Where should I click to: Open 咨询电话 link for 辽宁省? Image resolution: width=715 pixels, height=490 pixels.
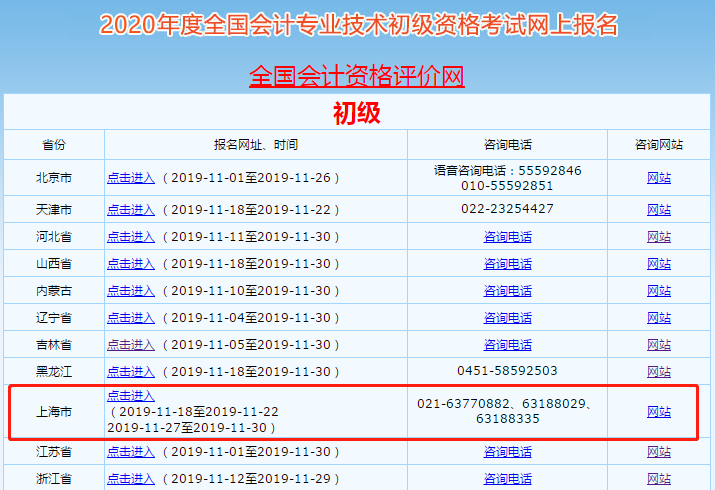click(508, 318)
